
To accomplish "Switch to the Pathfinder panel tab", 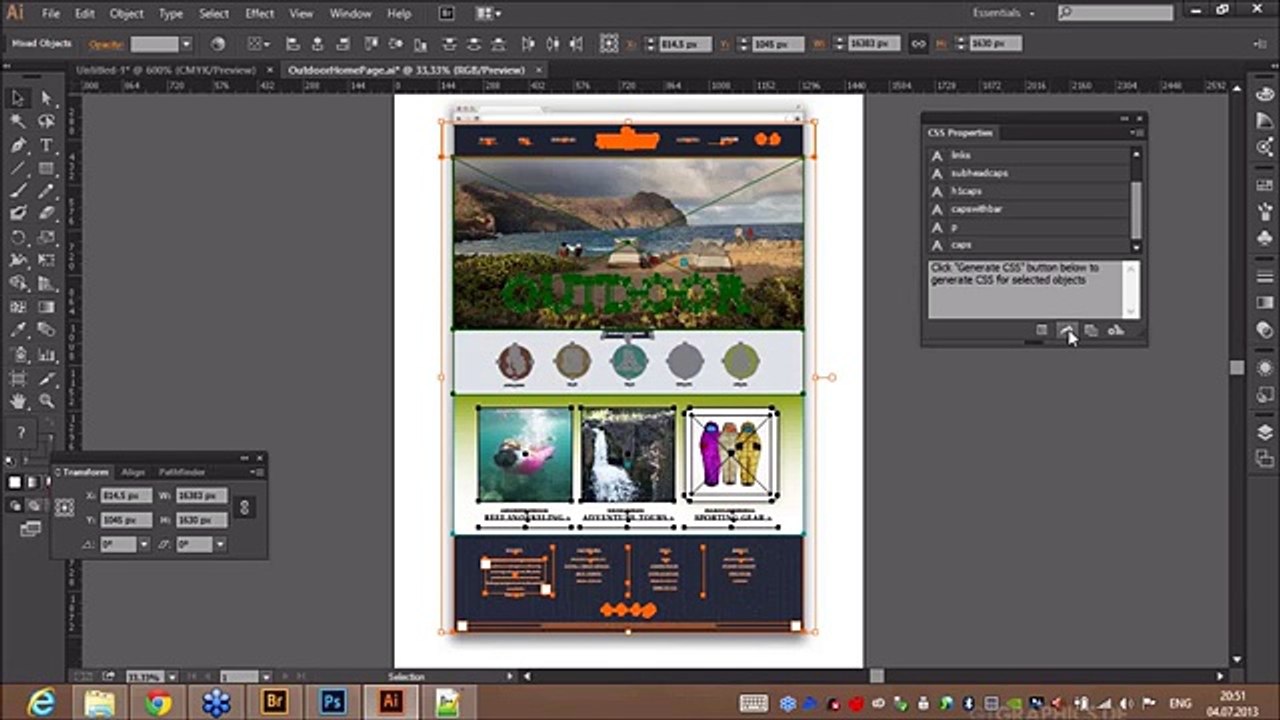I will (x=182, y=472).
